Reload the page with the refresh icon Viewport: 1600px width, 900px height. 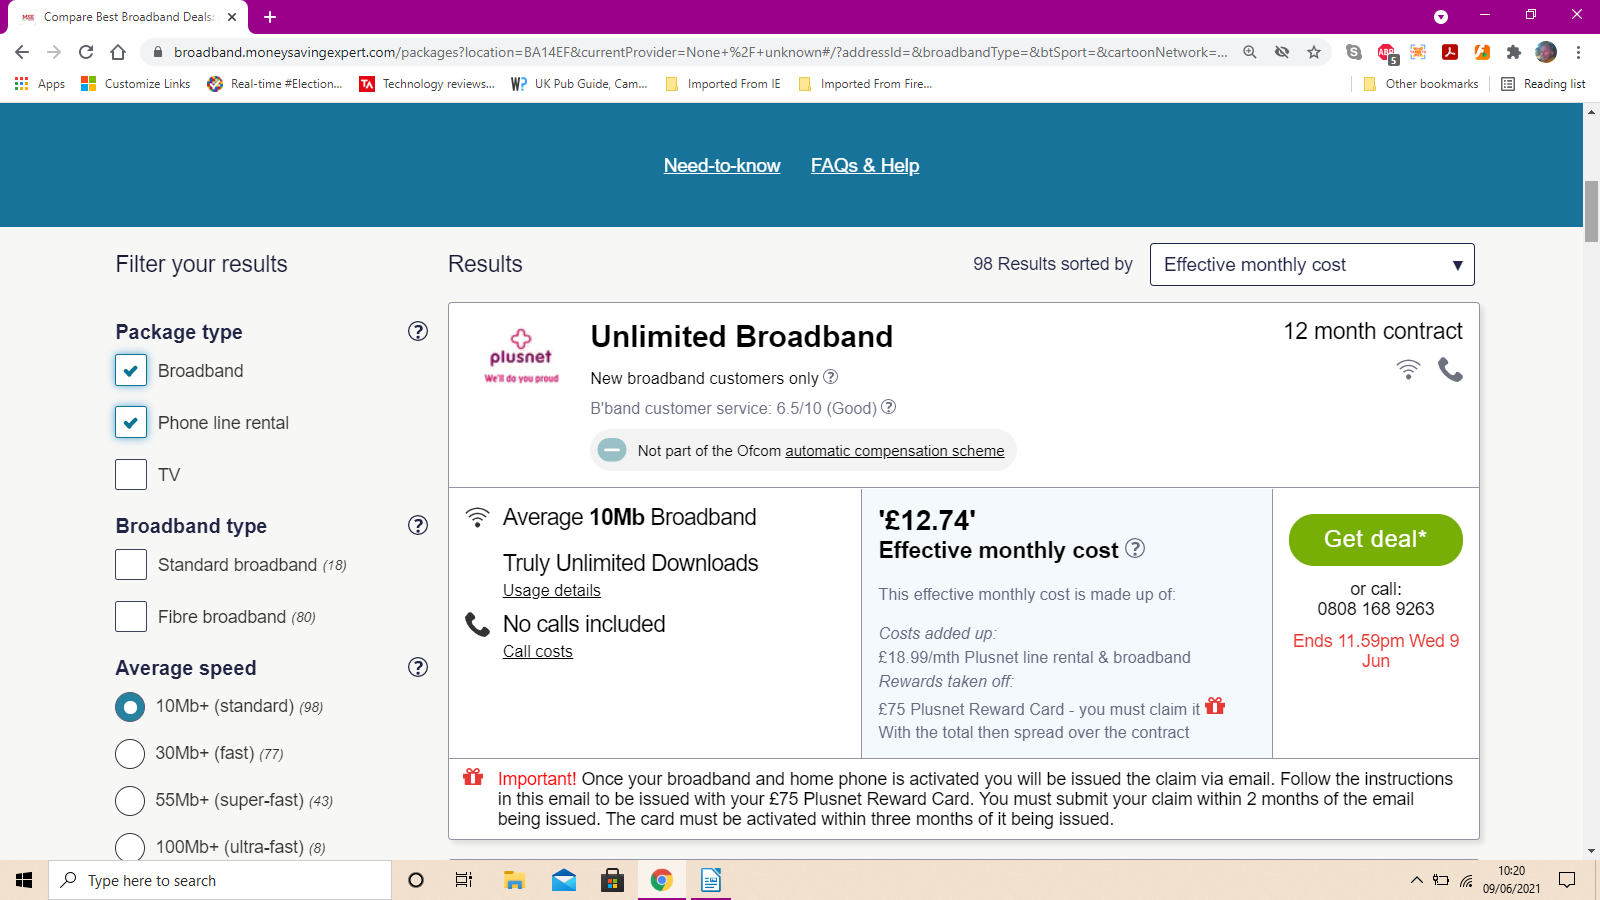[86, 52]
